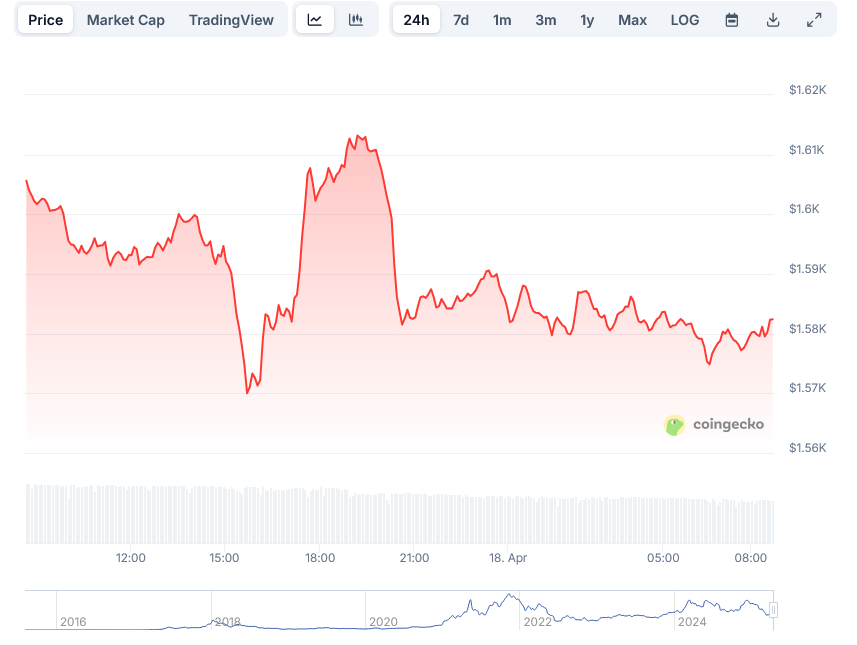Click the 2024 peak in minimap chart
This screenshot has width=857, height=645.
[x=690, y=600]
